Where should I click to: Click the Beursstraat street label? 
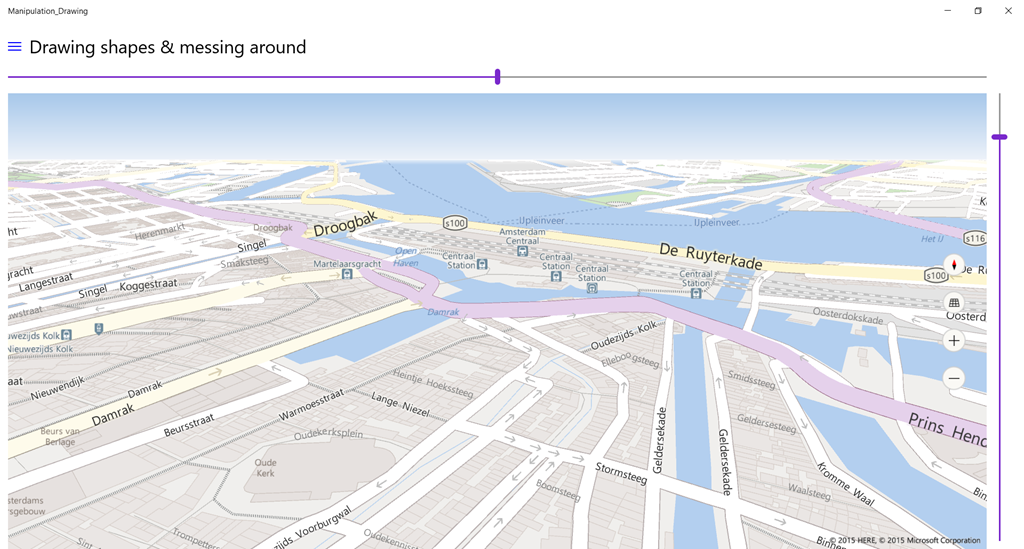189,426
